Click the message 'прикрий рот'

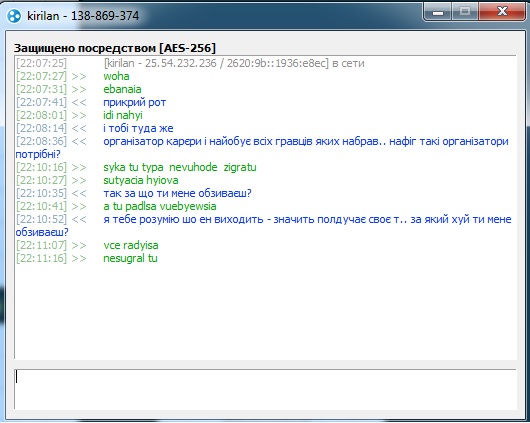pyautogui.click(x=135, y=102)
